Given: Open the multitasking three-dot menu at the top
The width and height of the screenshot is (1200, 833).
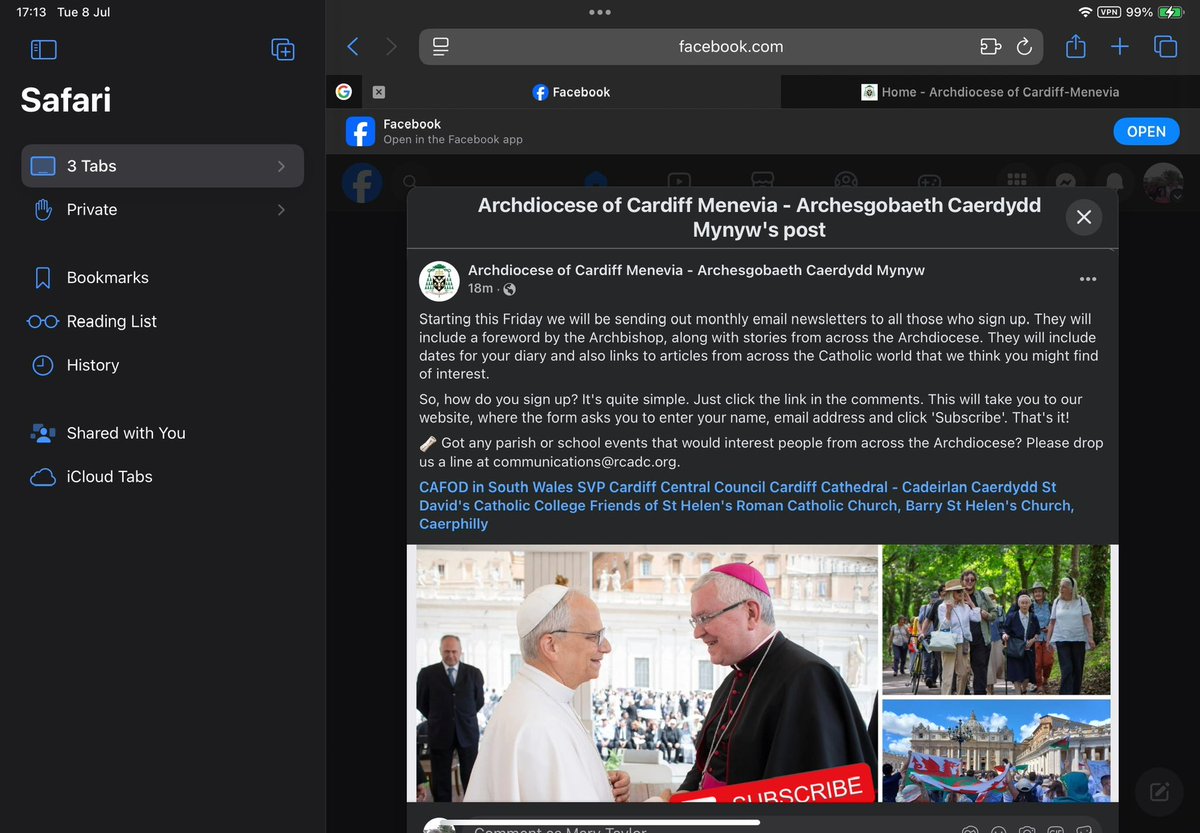Looking at the screenshot, I should (x=600, y=12).
